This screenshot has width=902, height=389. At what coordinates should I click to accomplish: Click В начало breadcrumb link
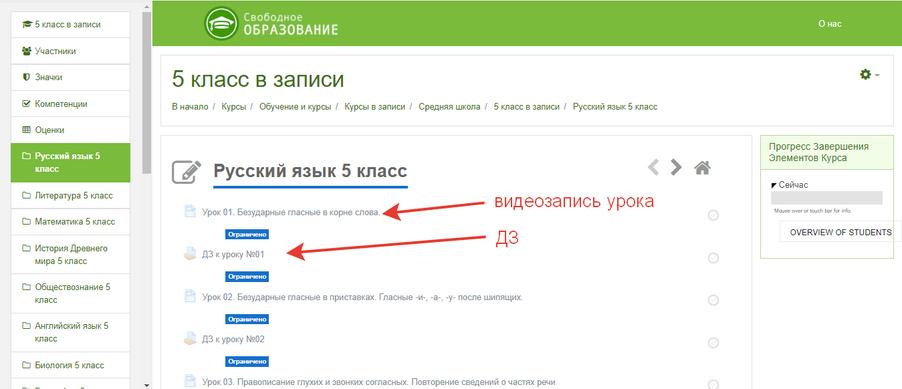pos(190,107)
